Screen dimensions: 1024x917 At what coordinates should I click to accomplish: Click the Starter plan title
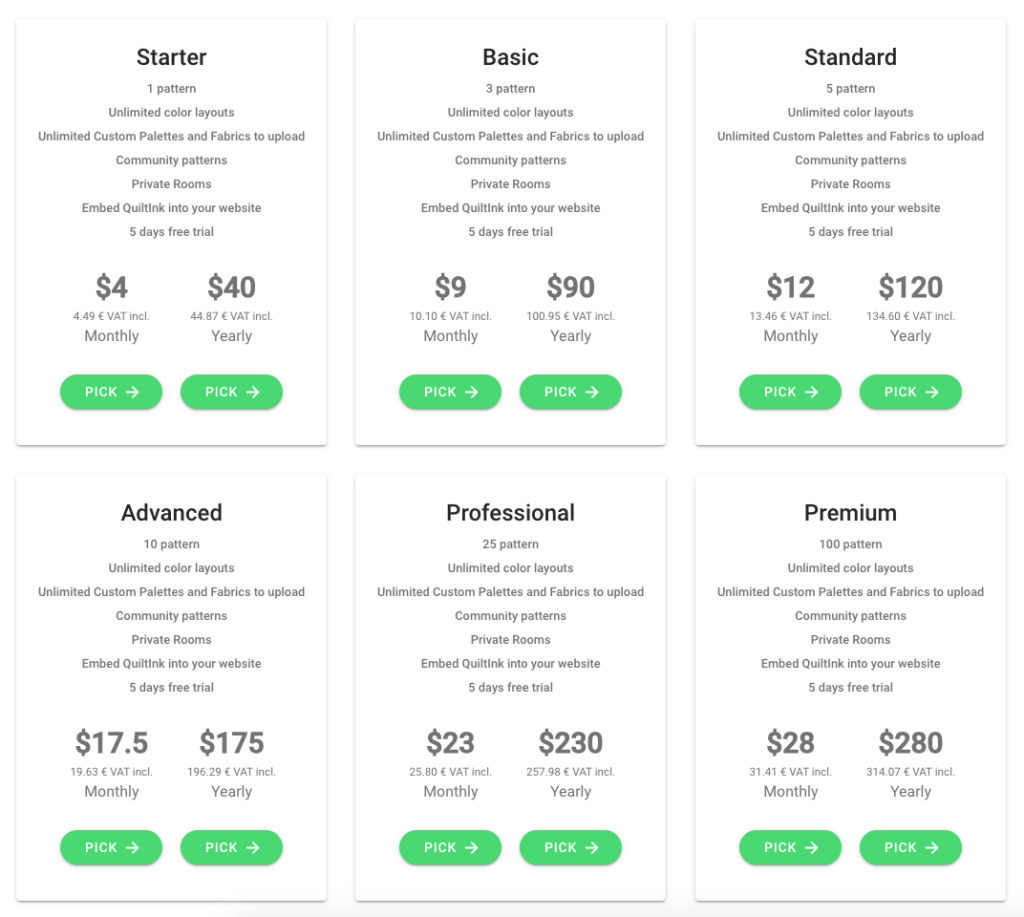171,57
